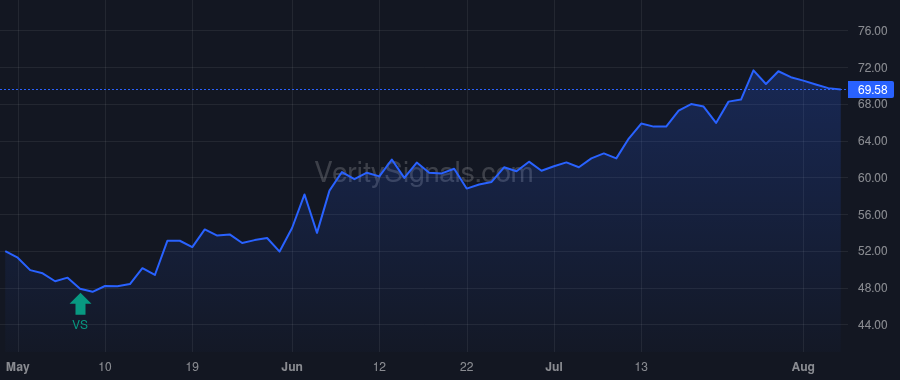Click the green VS signal arrow marker
The height and width of the screenshot is (380, 900).
[80, 304]
